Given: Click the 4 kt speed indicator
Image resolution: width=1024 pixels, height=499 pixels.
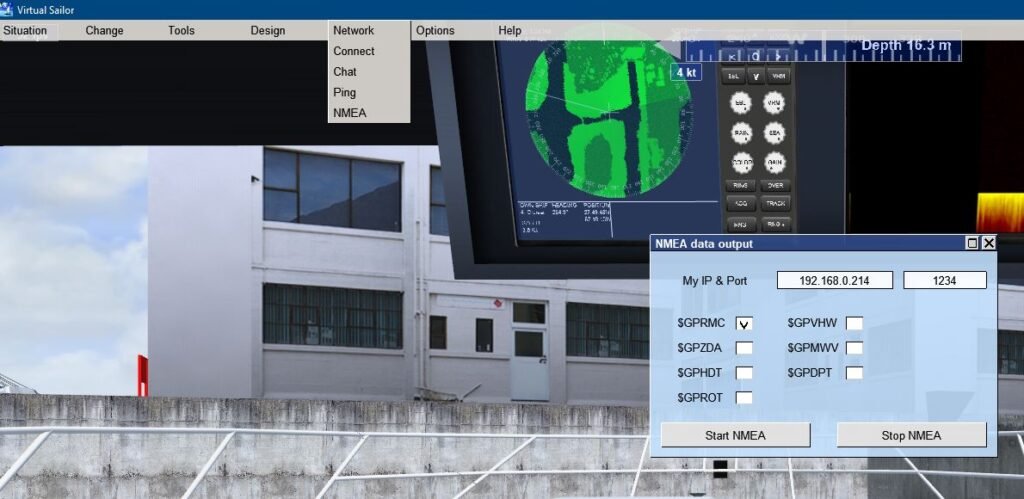Looking at the screenshot, I should pyautogui.click(x=686, y=72).
